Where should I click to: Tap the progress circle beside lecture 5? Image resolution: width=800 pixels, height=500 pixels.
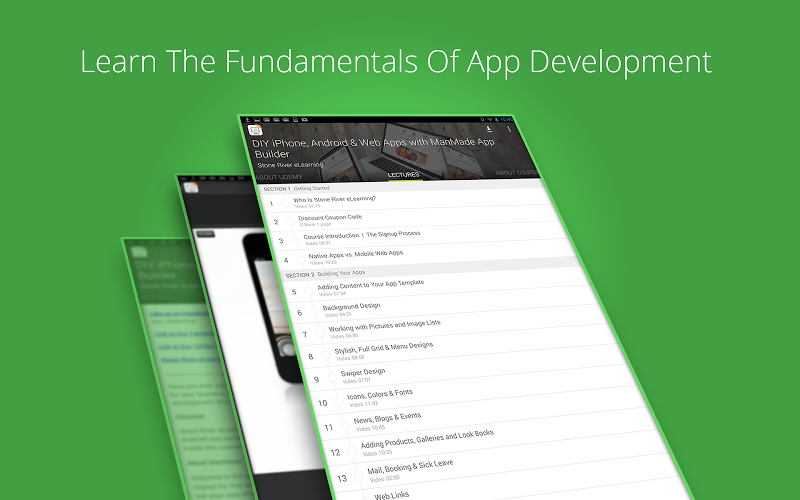tap(309, 291)
